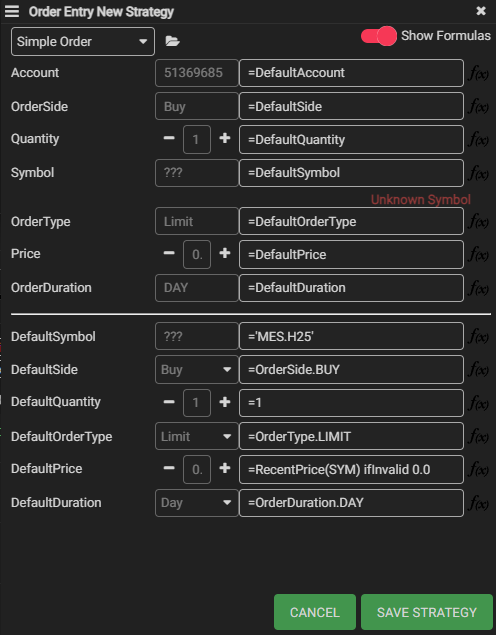Increase DefaultQuantity with plus icon

tap(225, 402)
